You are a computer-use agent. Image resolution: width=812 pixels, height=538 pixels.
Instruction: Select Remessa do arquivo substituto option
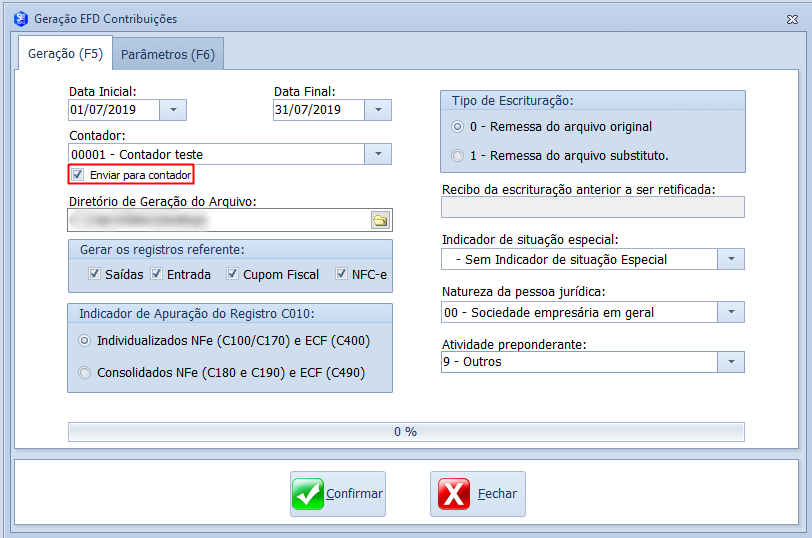click(x=458, y=155)
